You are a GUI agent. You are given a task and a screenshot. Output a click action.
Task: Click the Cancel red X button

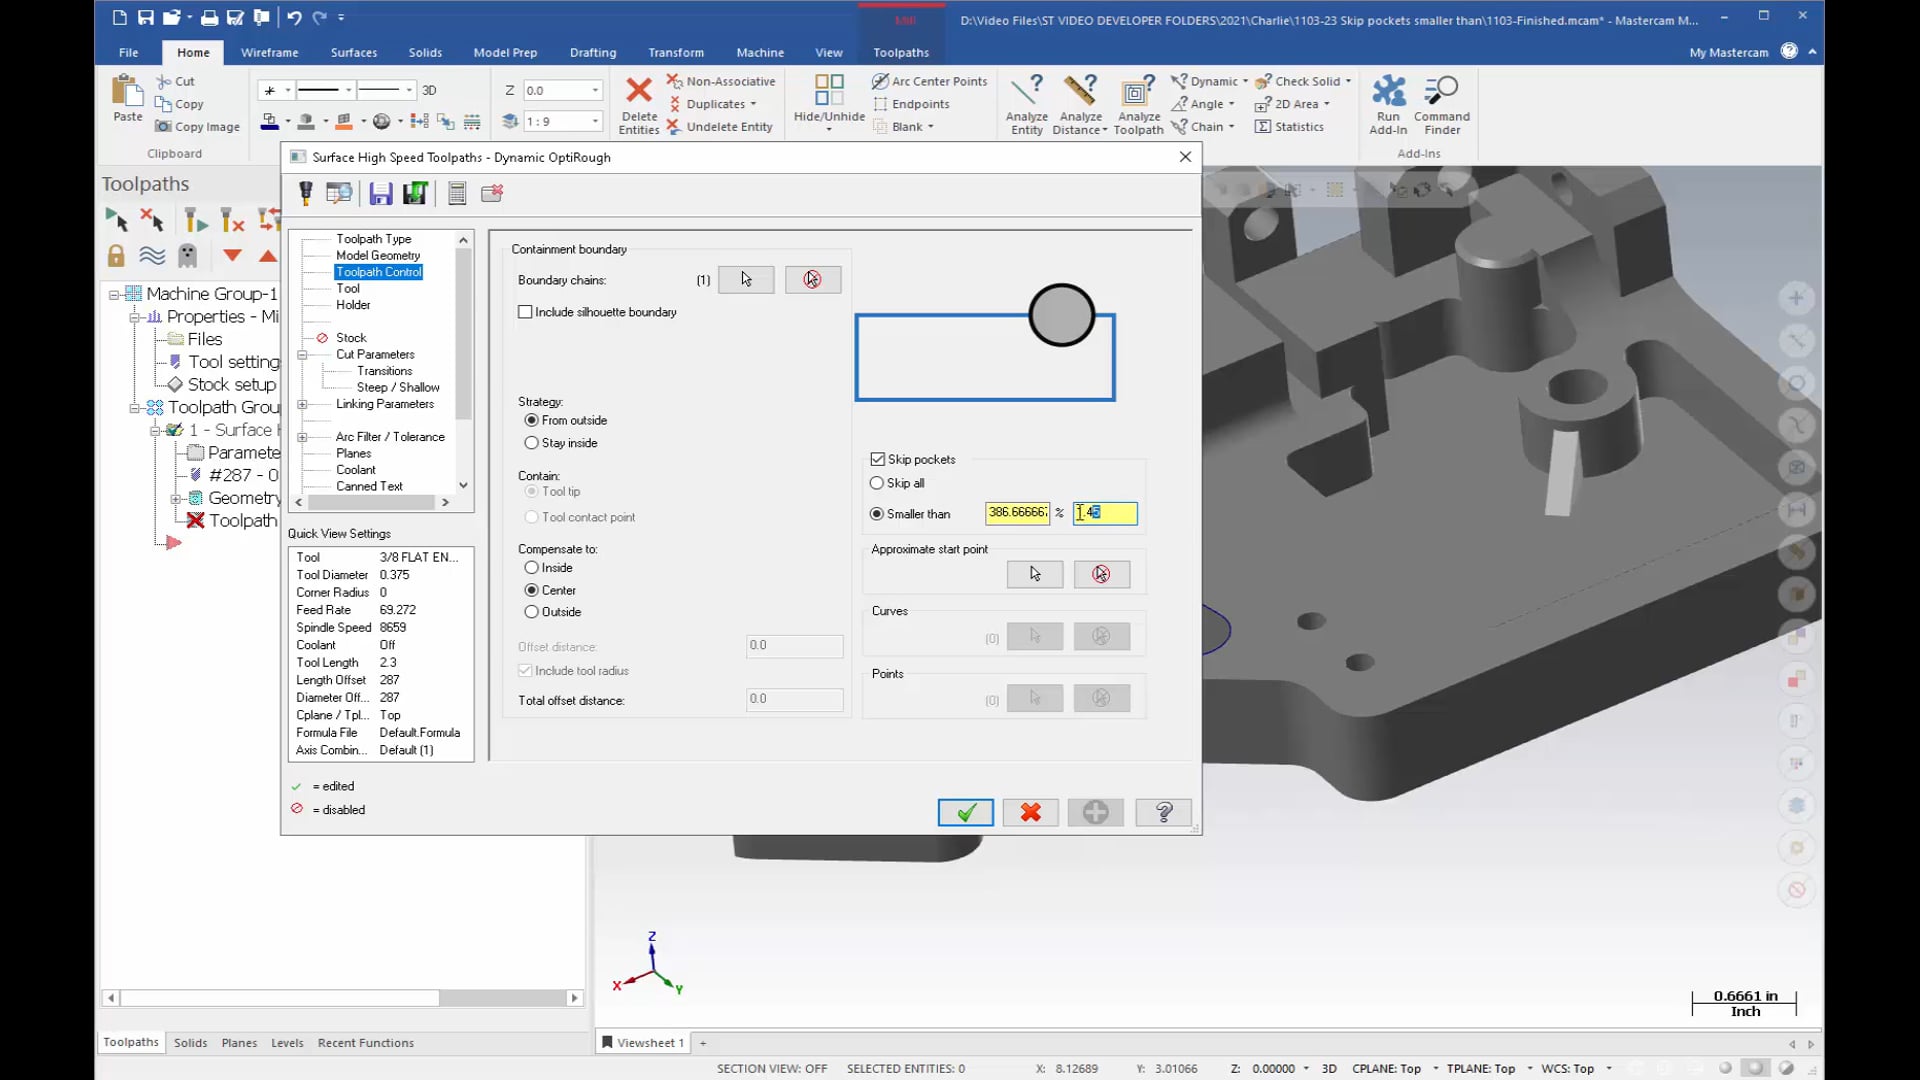click(x=1031, y=812)
